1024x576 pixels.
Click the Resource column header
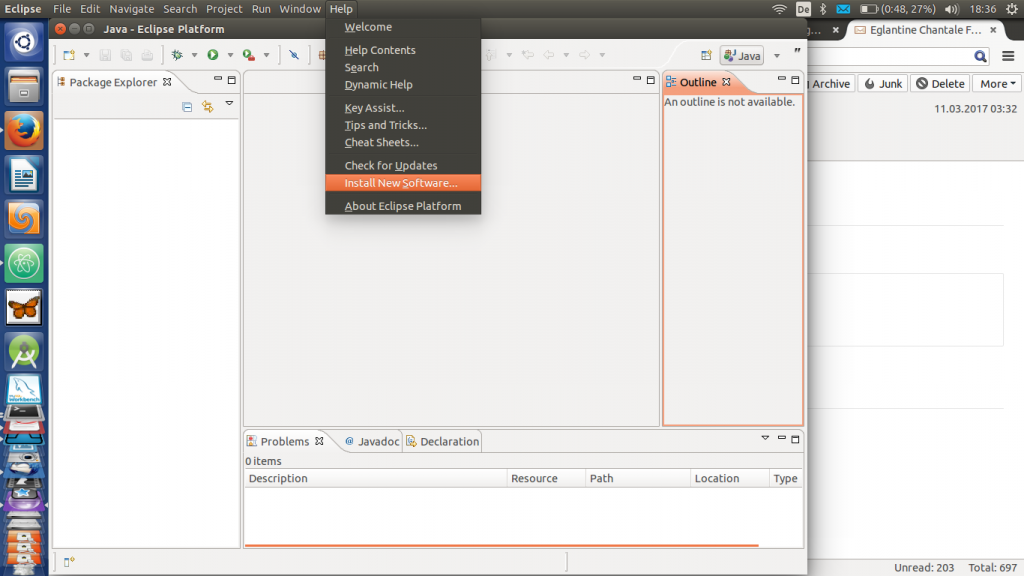pyautogui.click(x=547, y=478)
